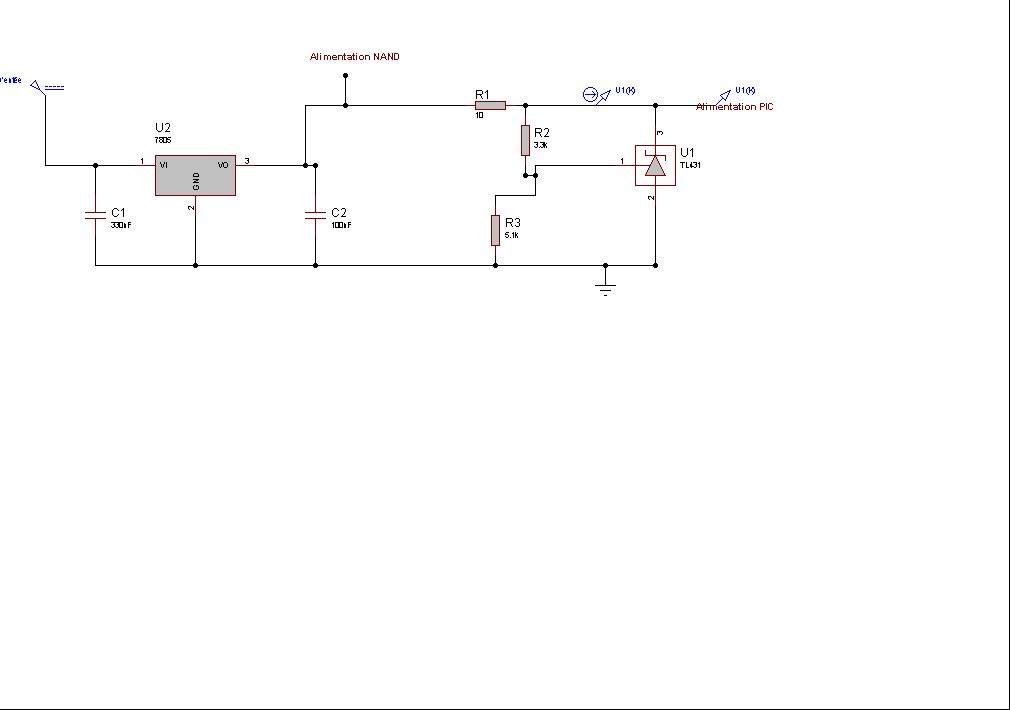Image resolution: width=1010 pixels, height=710 pixels.
Task: Select the voltage probe beside Alimentation PIC
Action: 723,97
